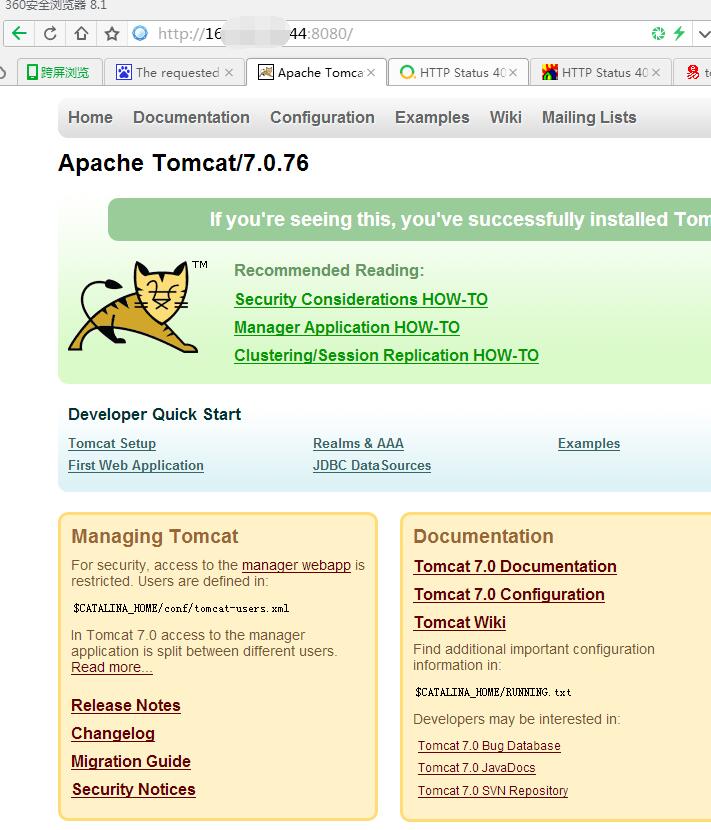The width and height of the screenshot is (711, 830).
Task: Open Tomcat 7.0 Configuration link
Action: (x=509, y=595)
